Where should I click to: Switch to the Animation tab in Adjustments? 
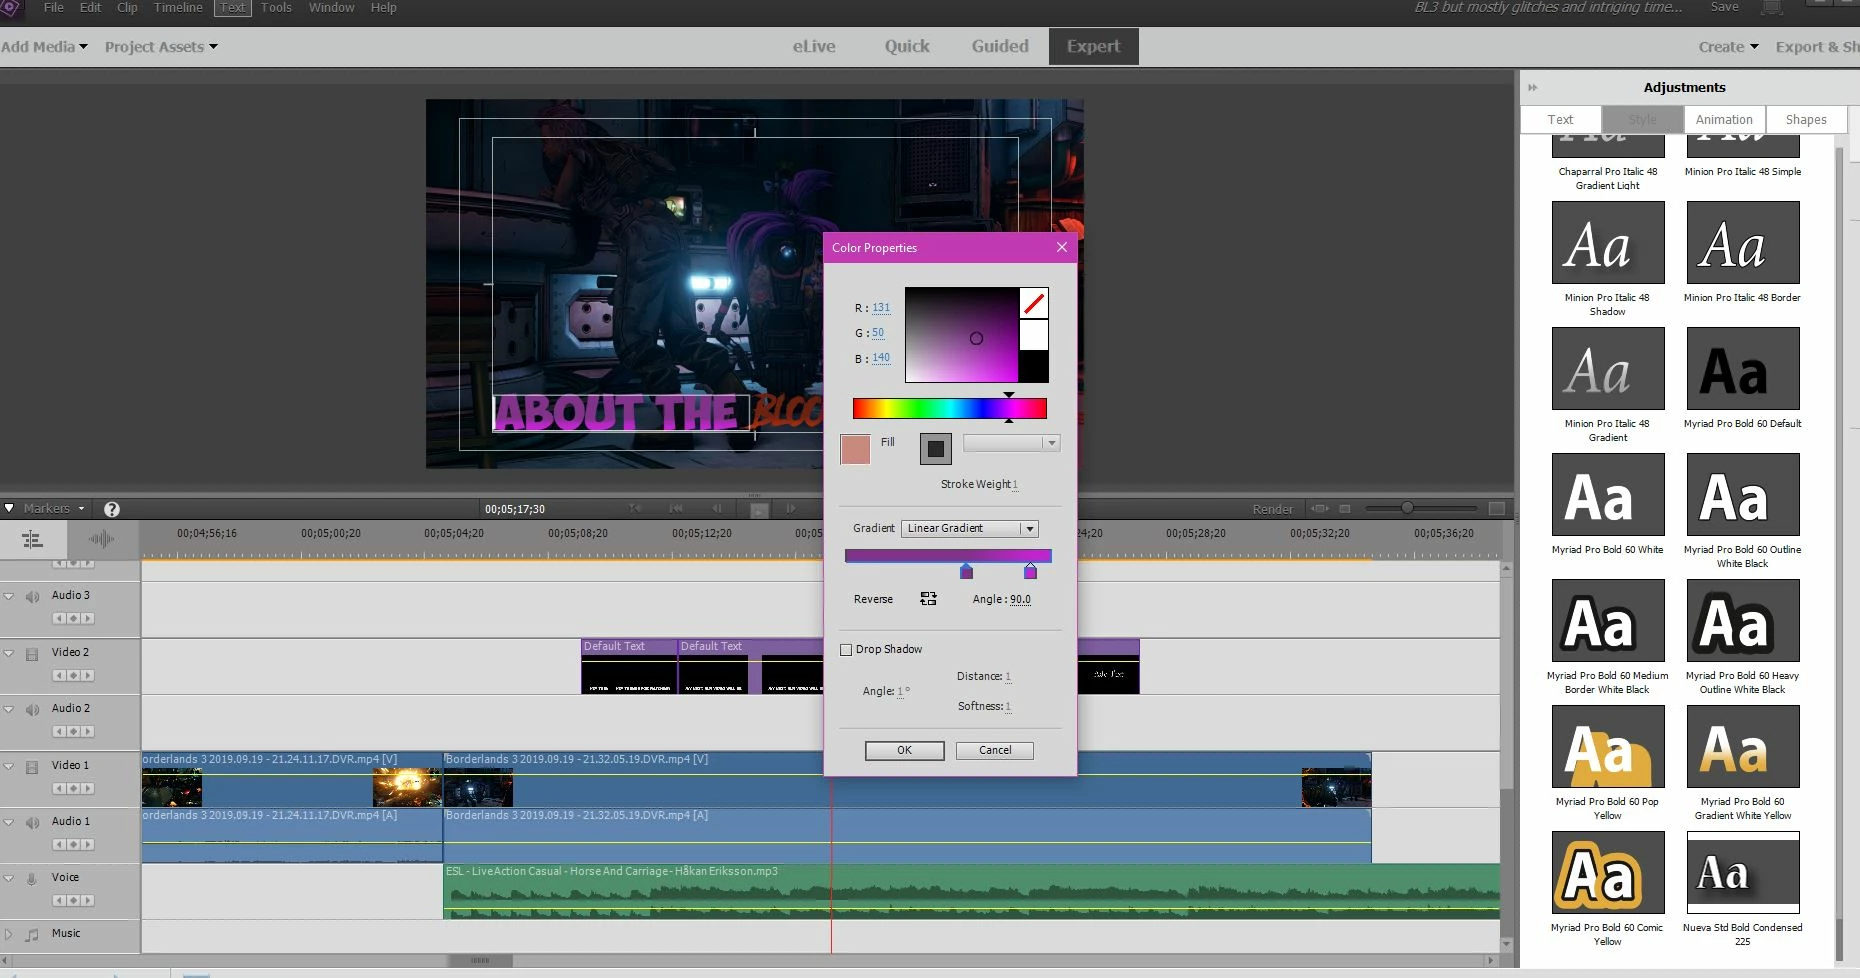click(x=1724, y=120)
